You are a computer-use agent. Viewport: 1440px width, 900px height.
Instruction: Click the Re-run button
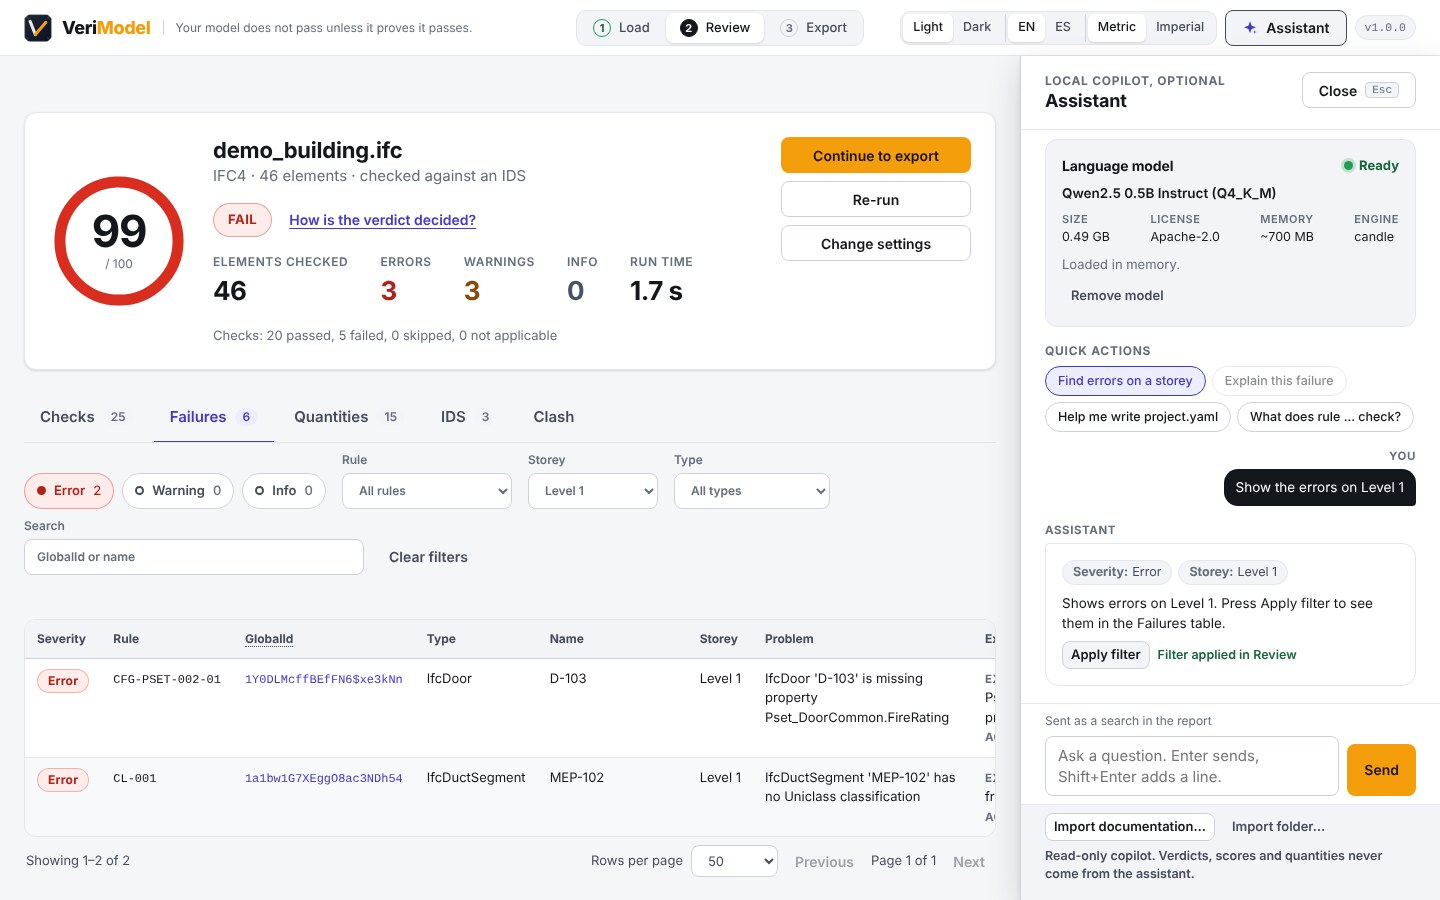[x=876, y=199]
